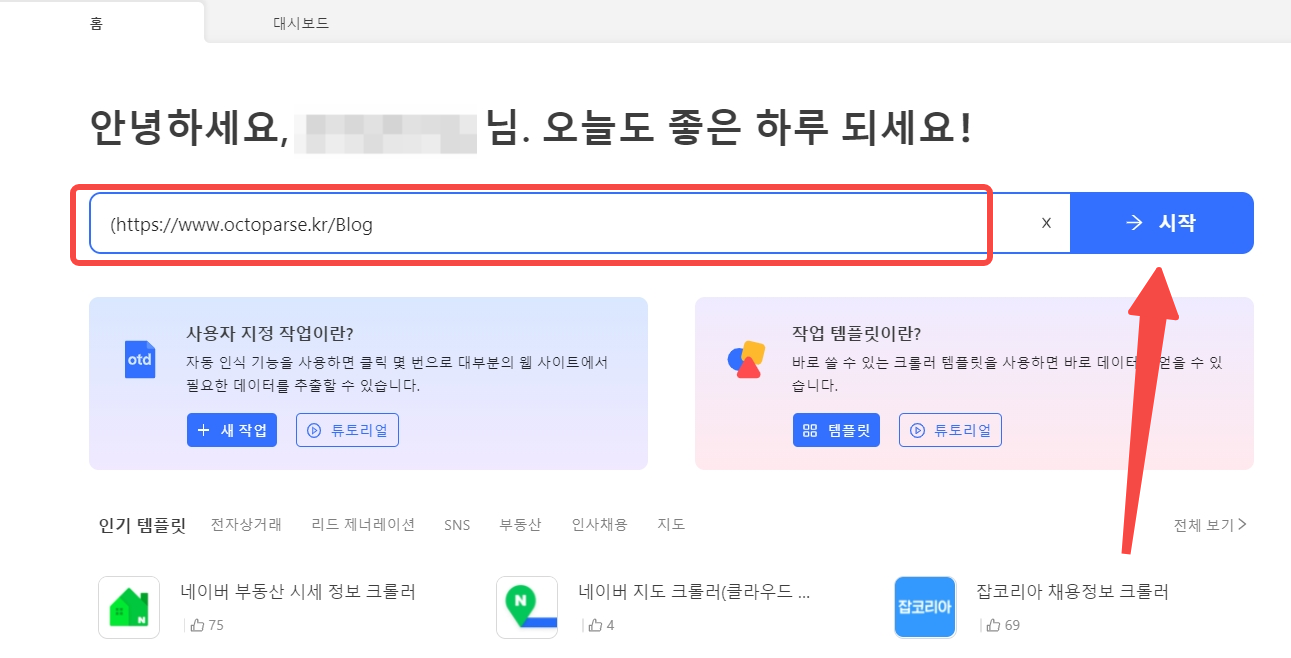
Task: Expand full list via 전체 보기
Action: coord(1210,524)
